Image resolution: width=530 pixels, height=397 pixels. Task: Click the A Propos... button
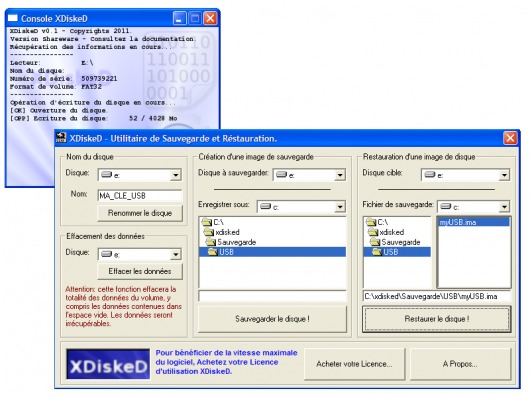coord(460,364)
